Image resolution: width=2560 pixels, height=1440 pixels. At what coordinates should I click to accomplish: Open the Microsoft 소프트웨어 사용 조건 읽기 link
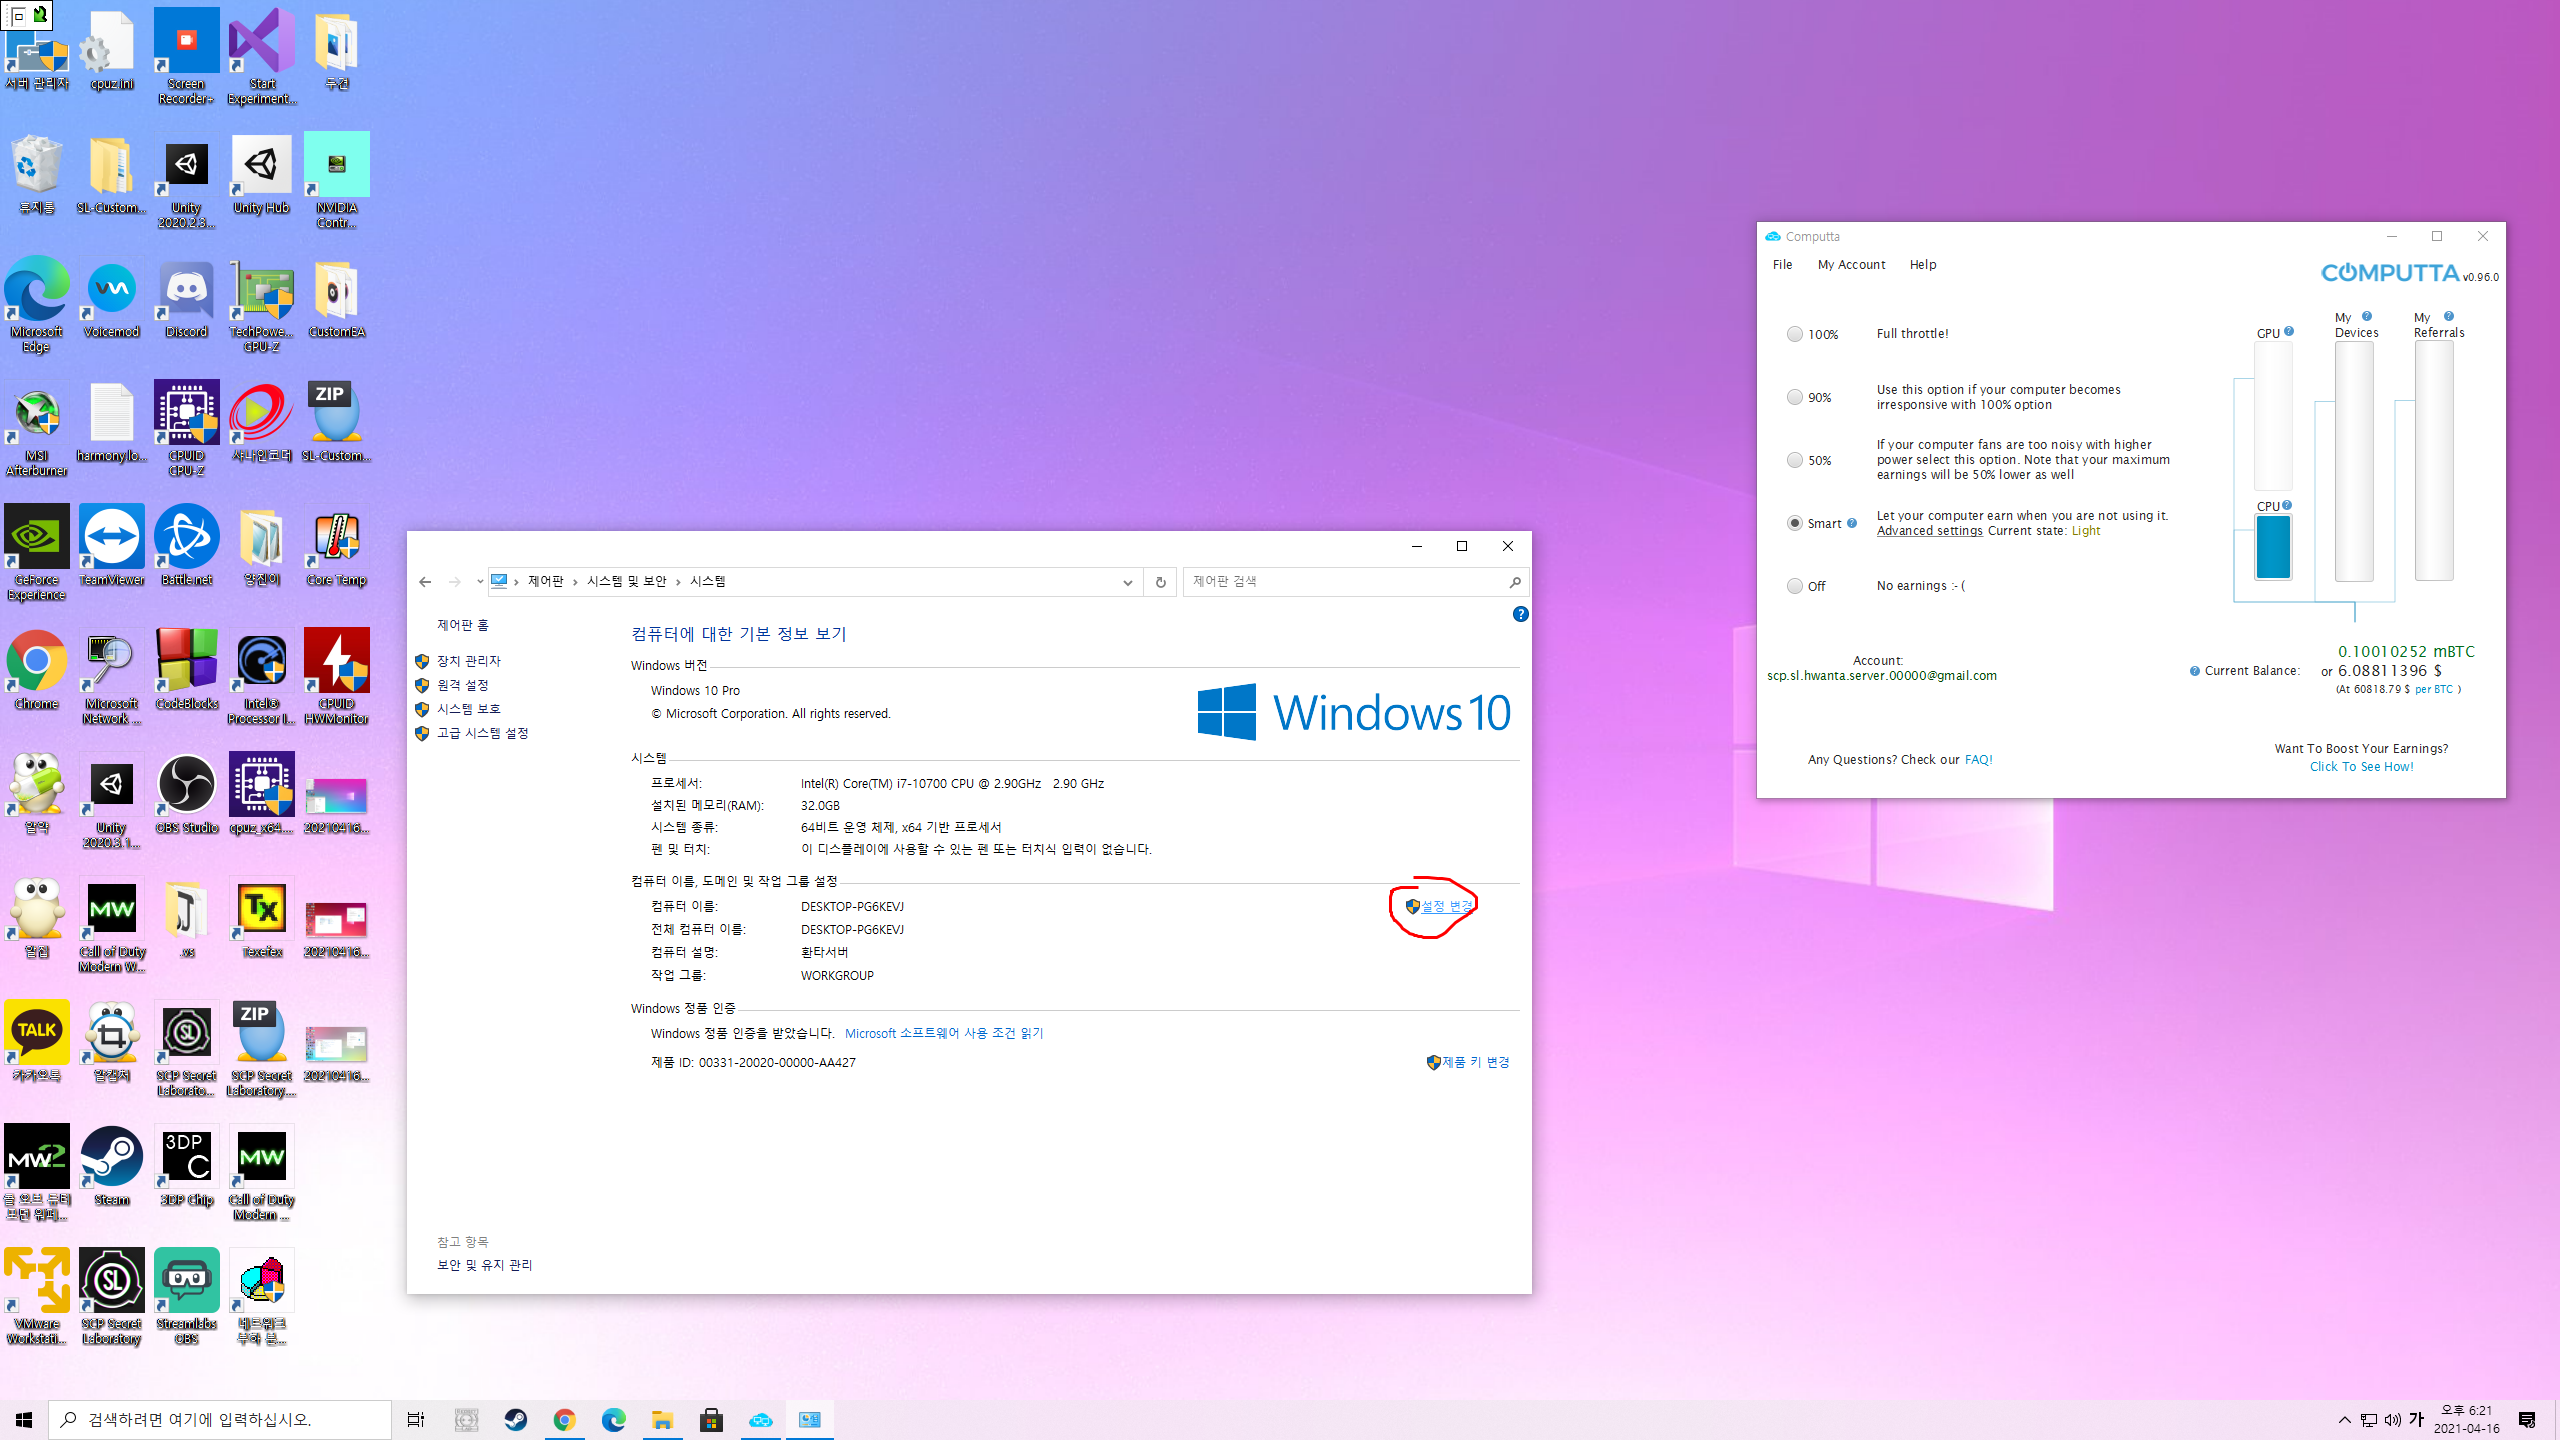tap(943, 1033)
